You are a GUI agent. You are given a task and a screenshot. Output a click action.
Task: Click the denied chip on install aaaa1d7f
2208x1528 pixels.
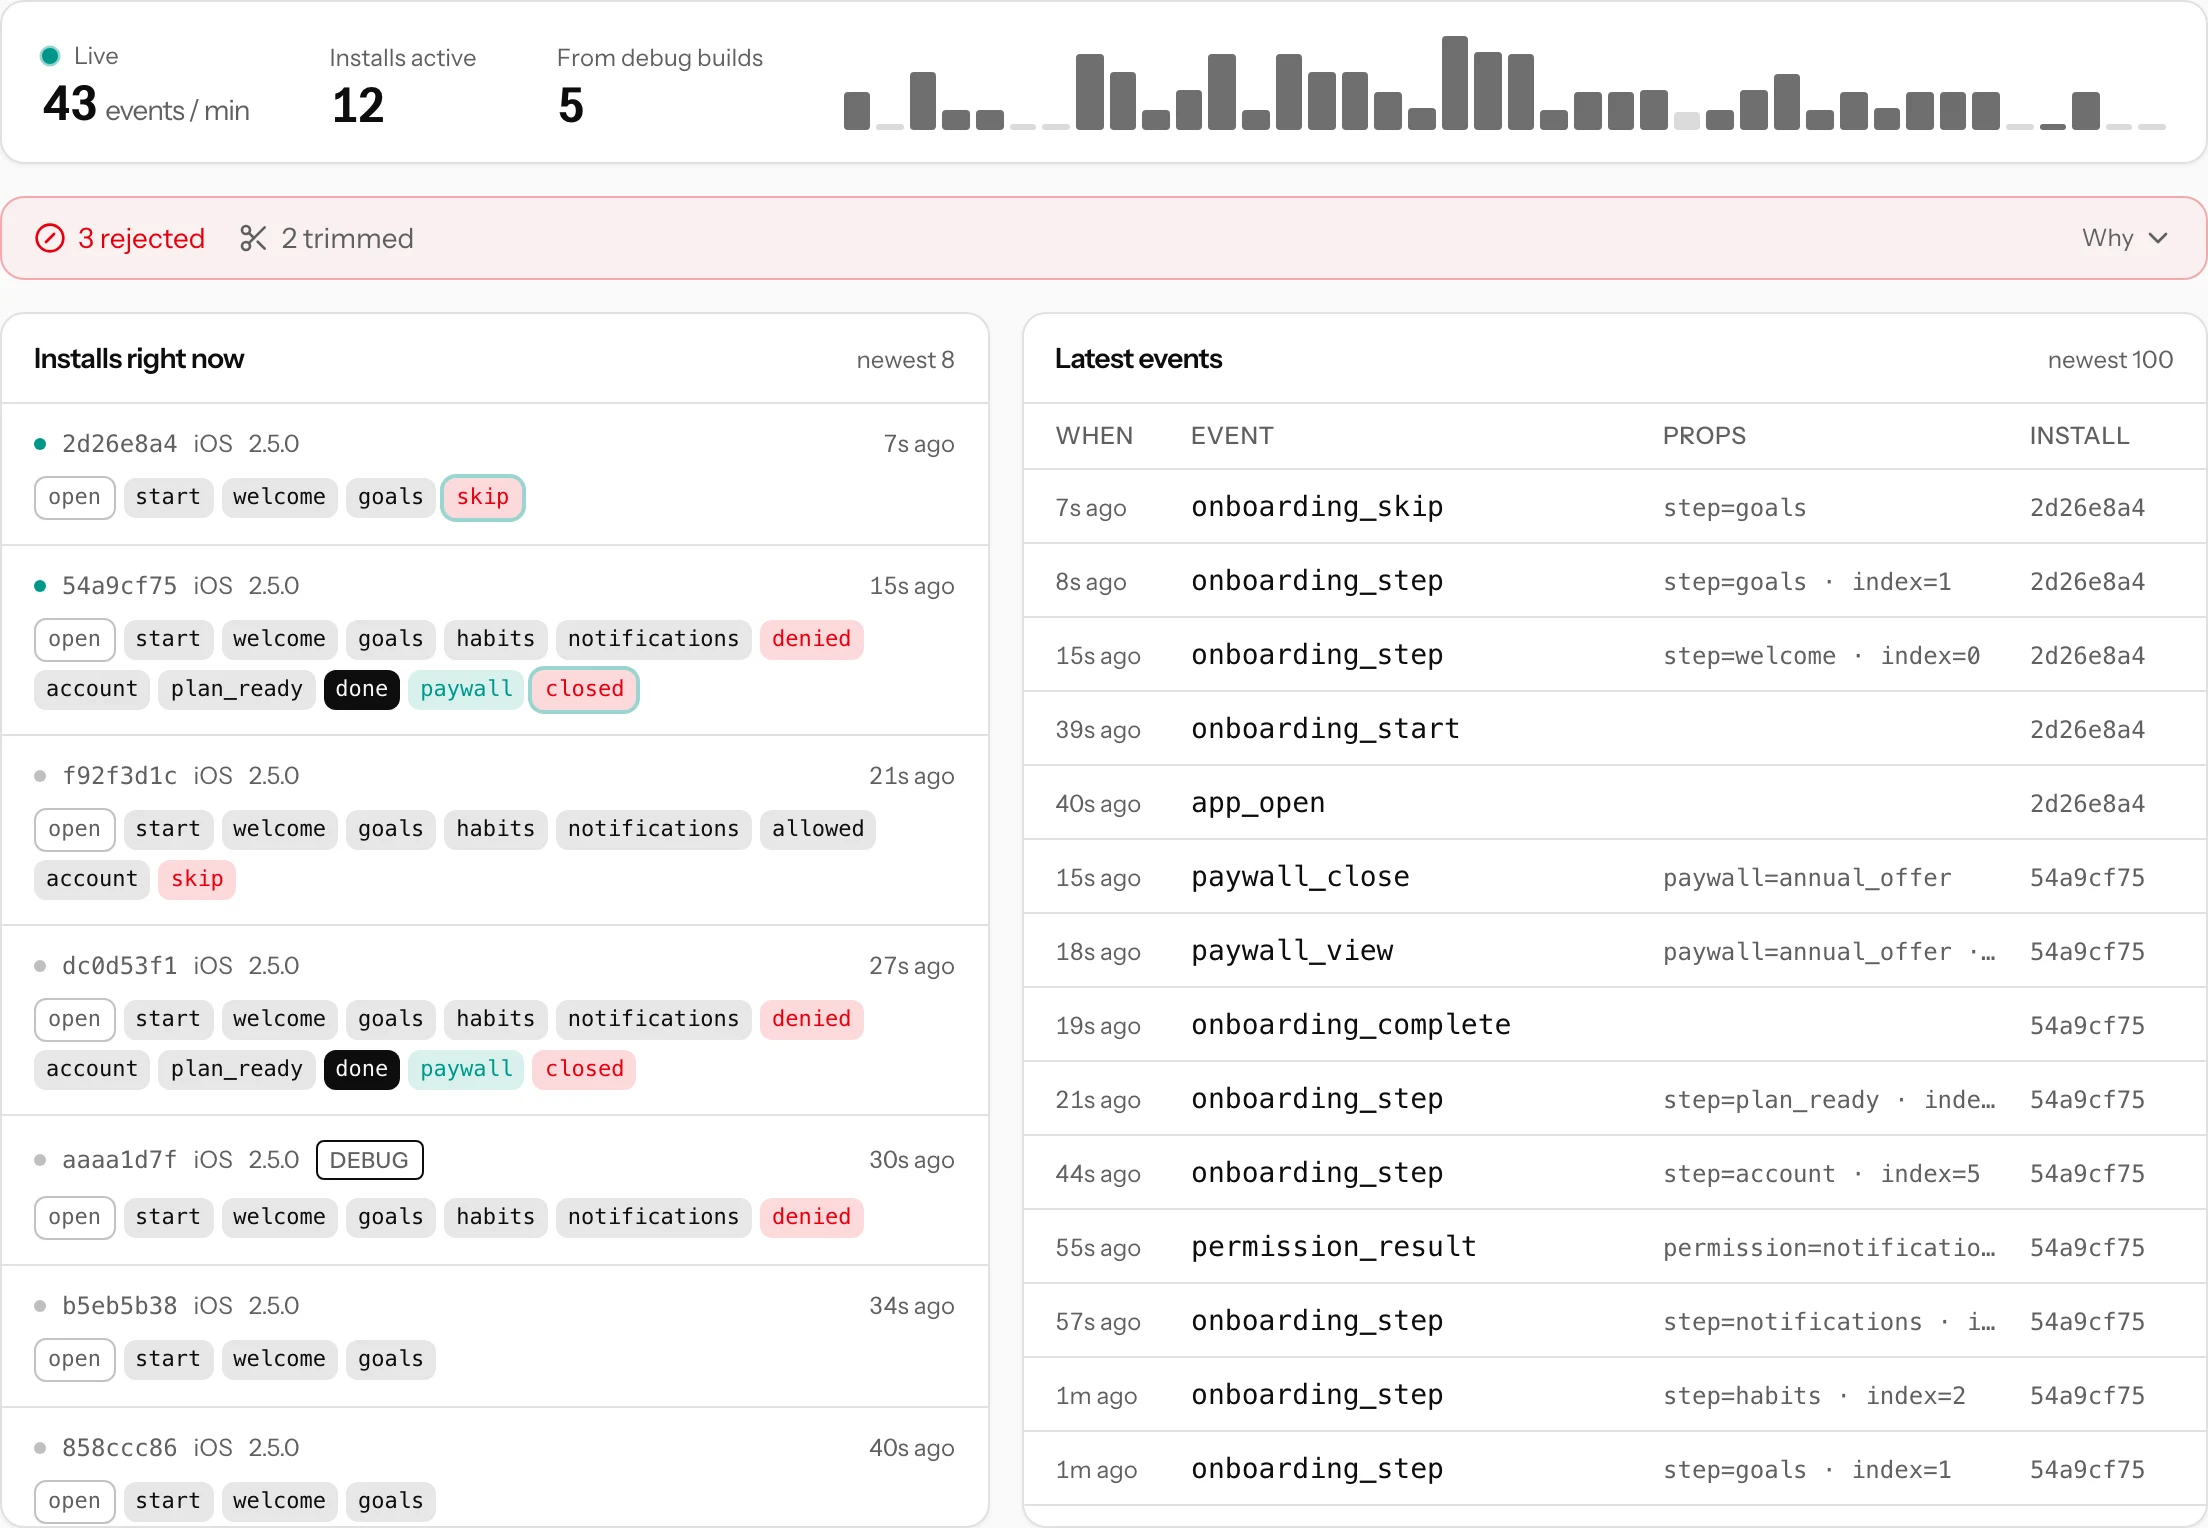[x=811, y=1217]
